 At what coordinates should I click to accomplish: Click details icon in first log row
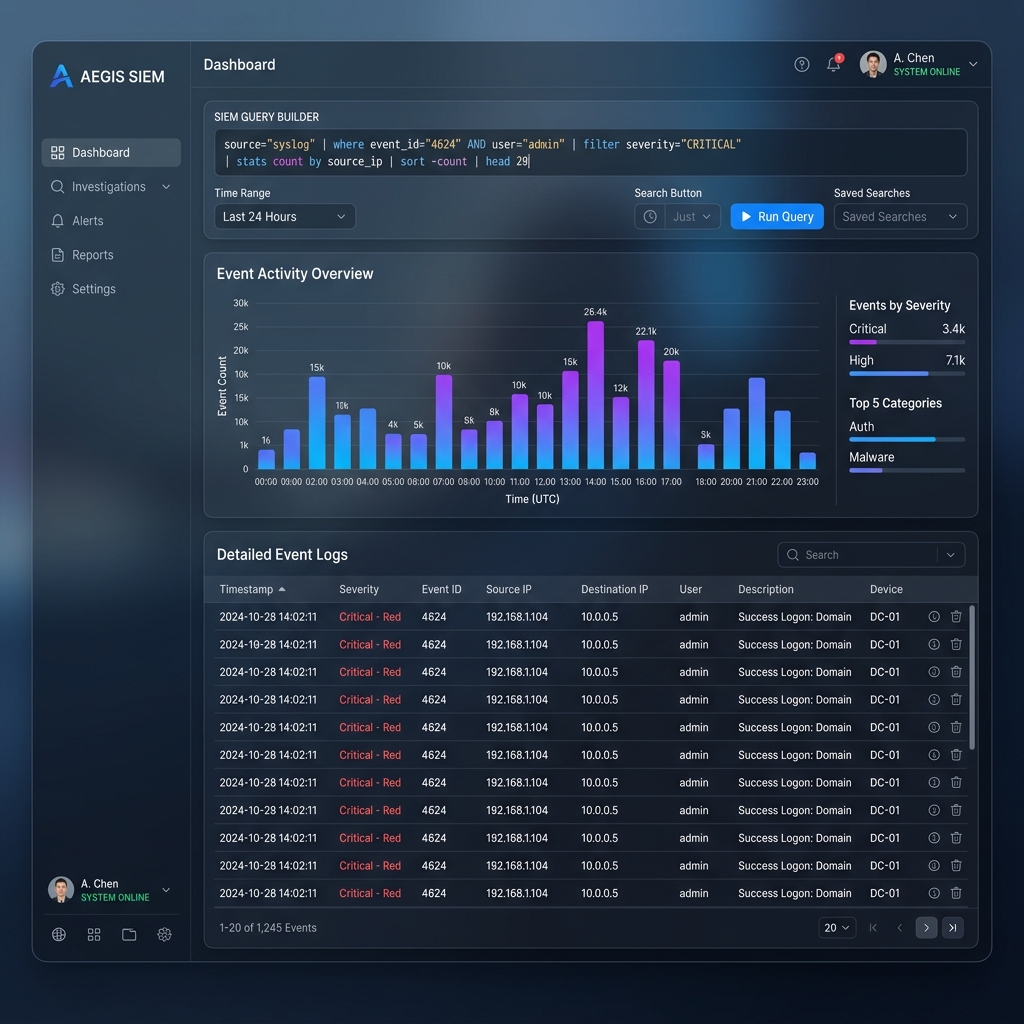tap(934, 616)
